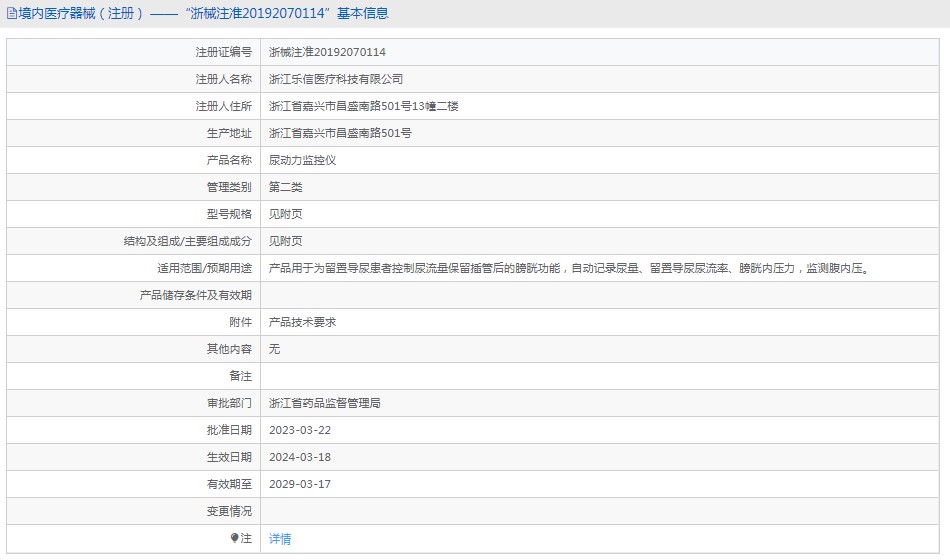Click the 生效日期 label
The height and width of the screenshot is (560, 950).
[229, 457]
